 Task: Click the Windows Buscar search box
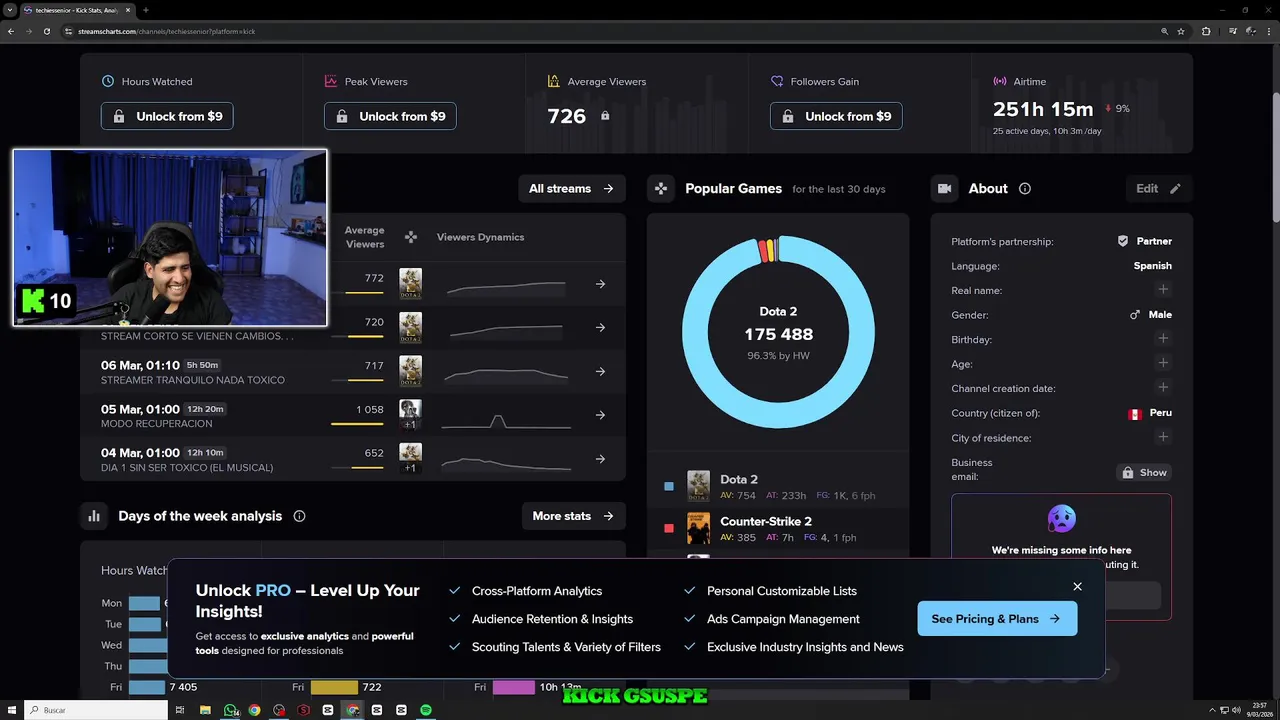(97, 710)
